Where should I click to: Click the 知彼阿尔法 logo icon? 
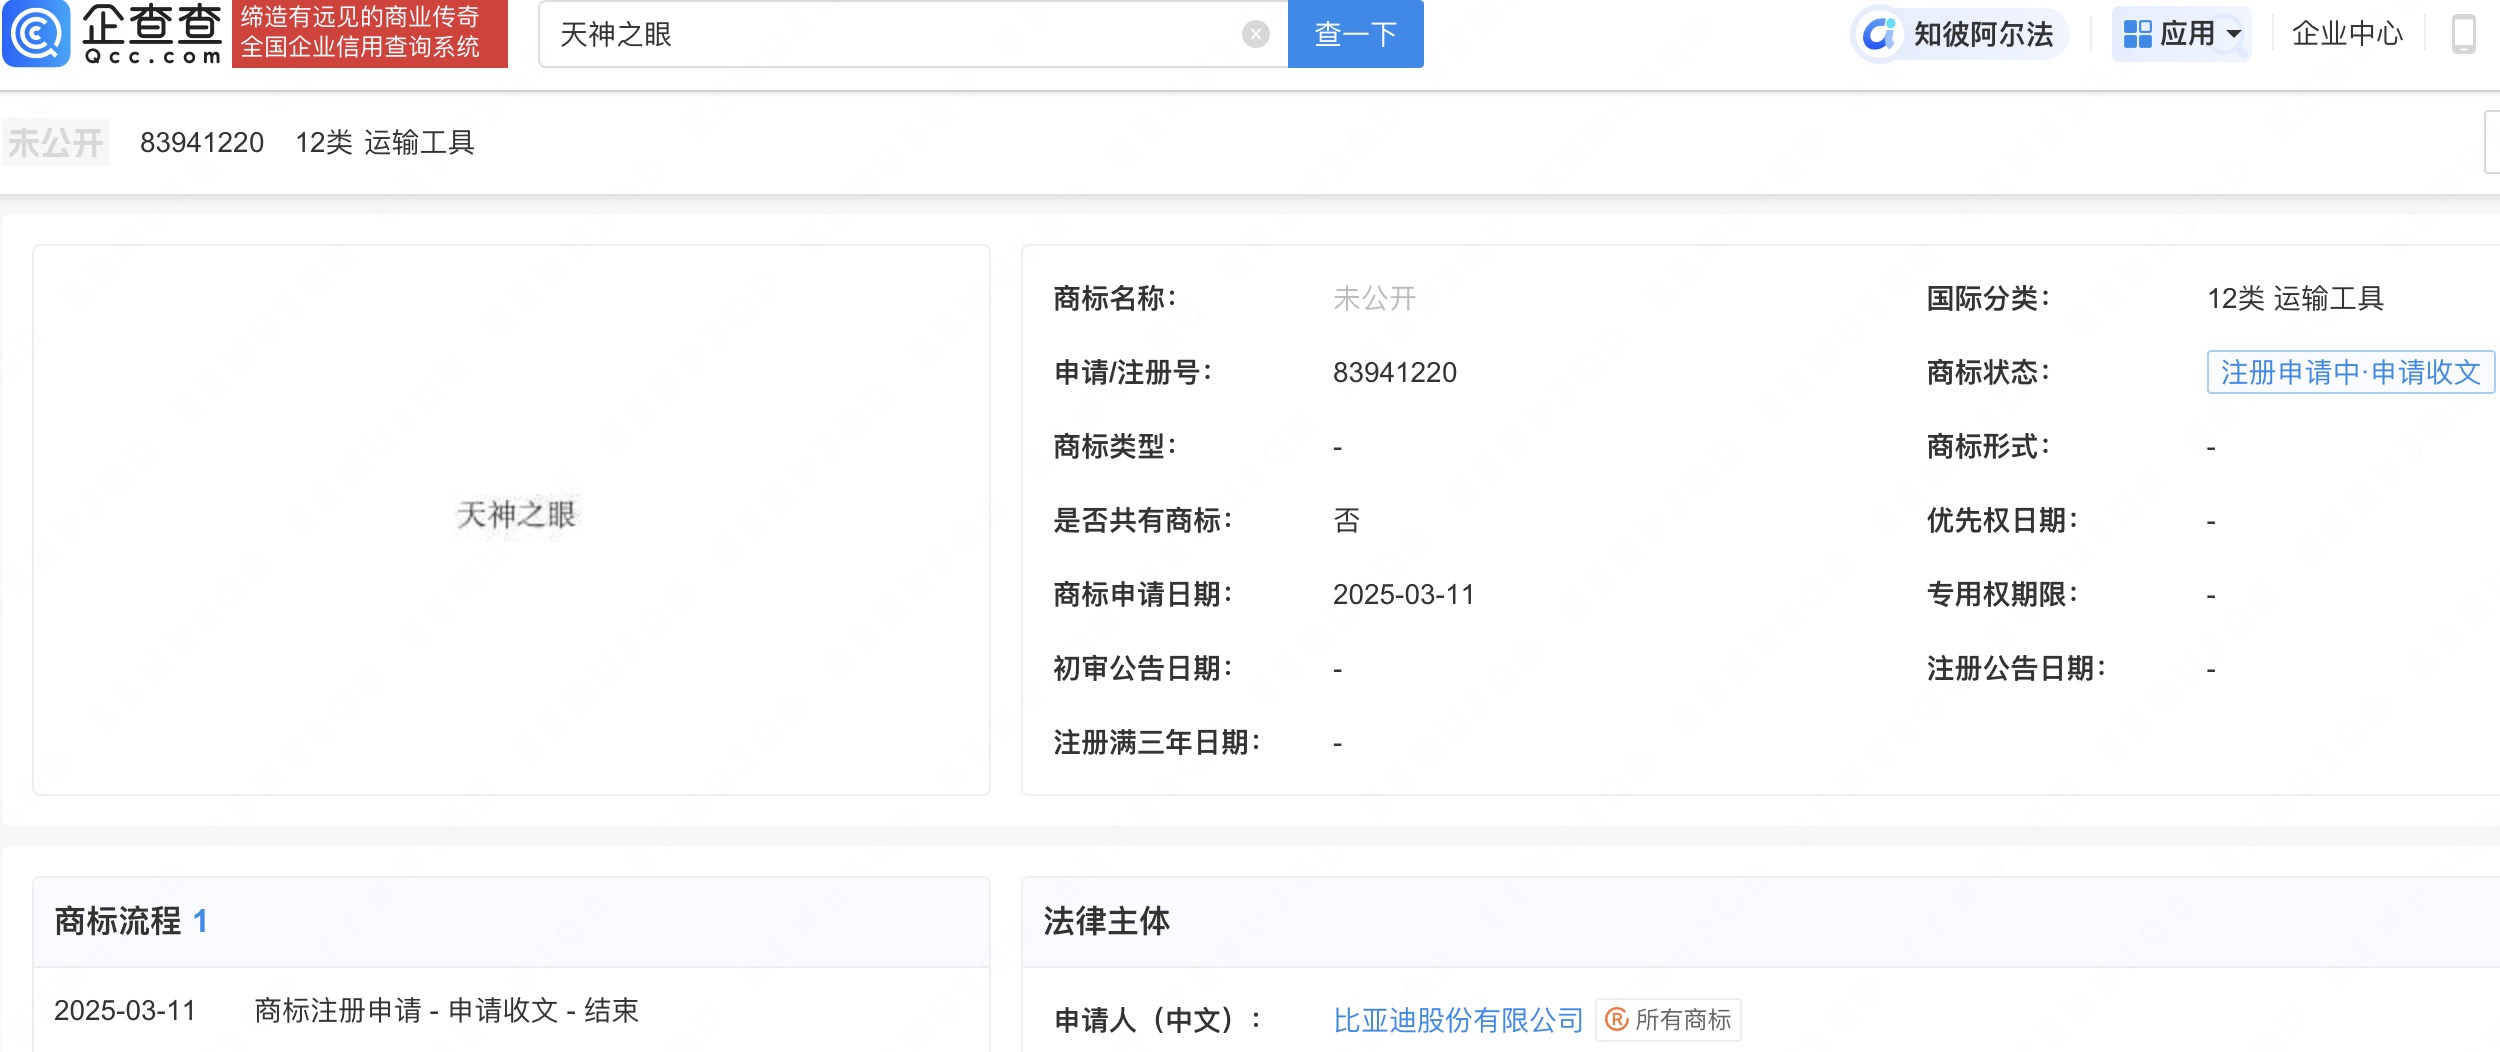[x=1880, y=34]
